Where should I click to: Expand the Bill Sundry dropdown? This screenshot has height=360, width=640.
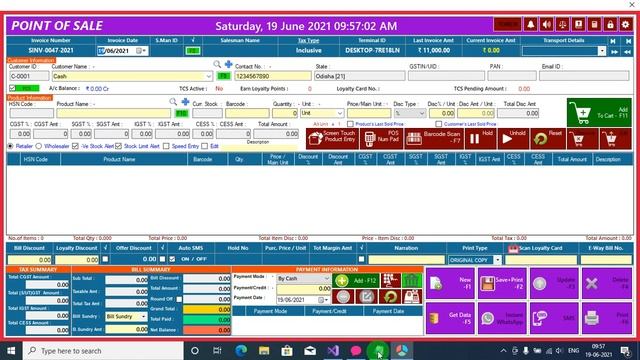143,316
